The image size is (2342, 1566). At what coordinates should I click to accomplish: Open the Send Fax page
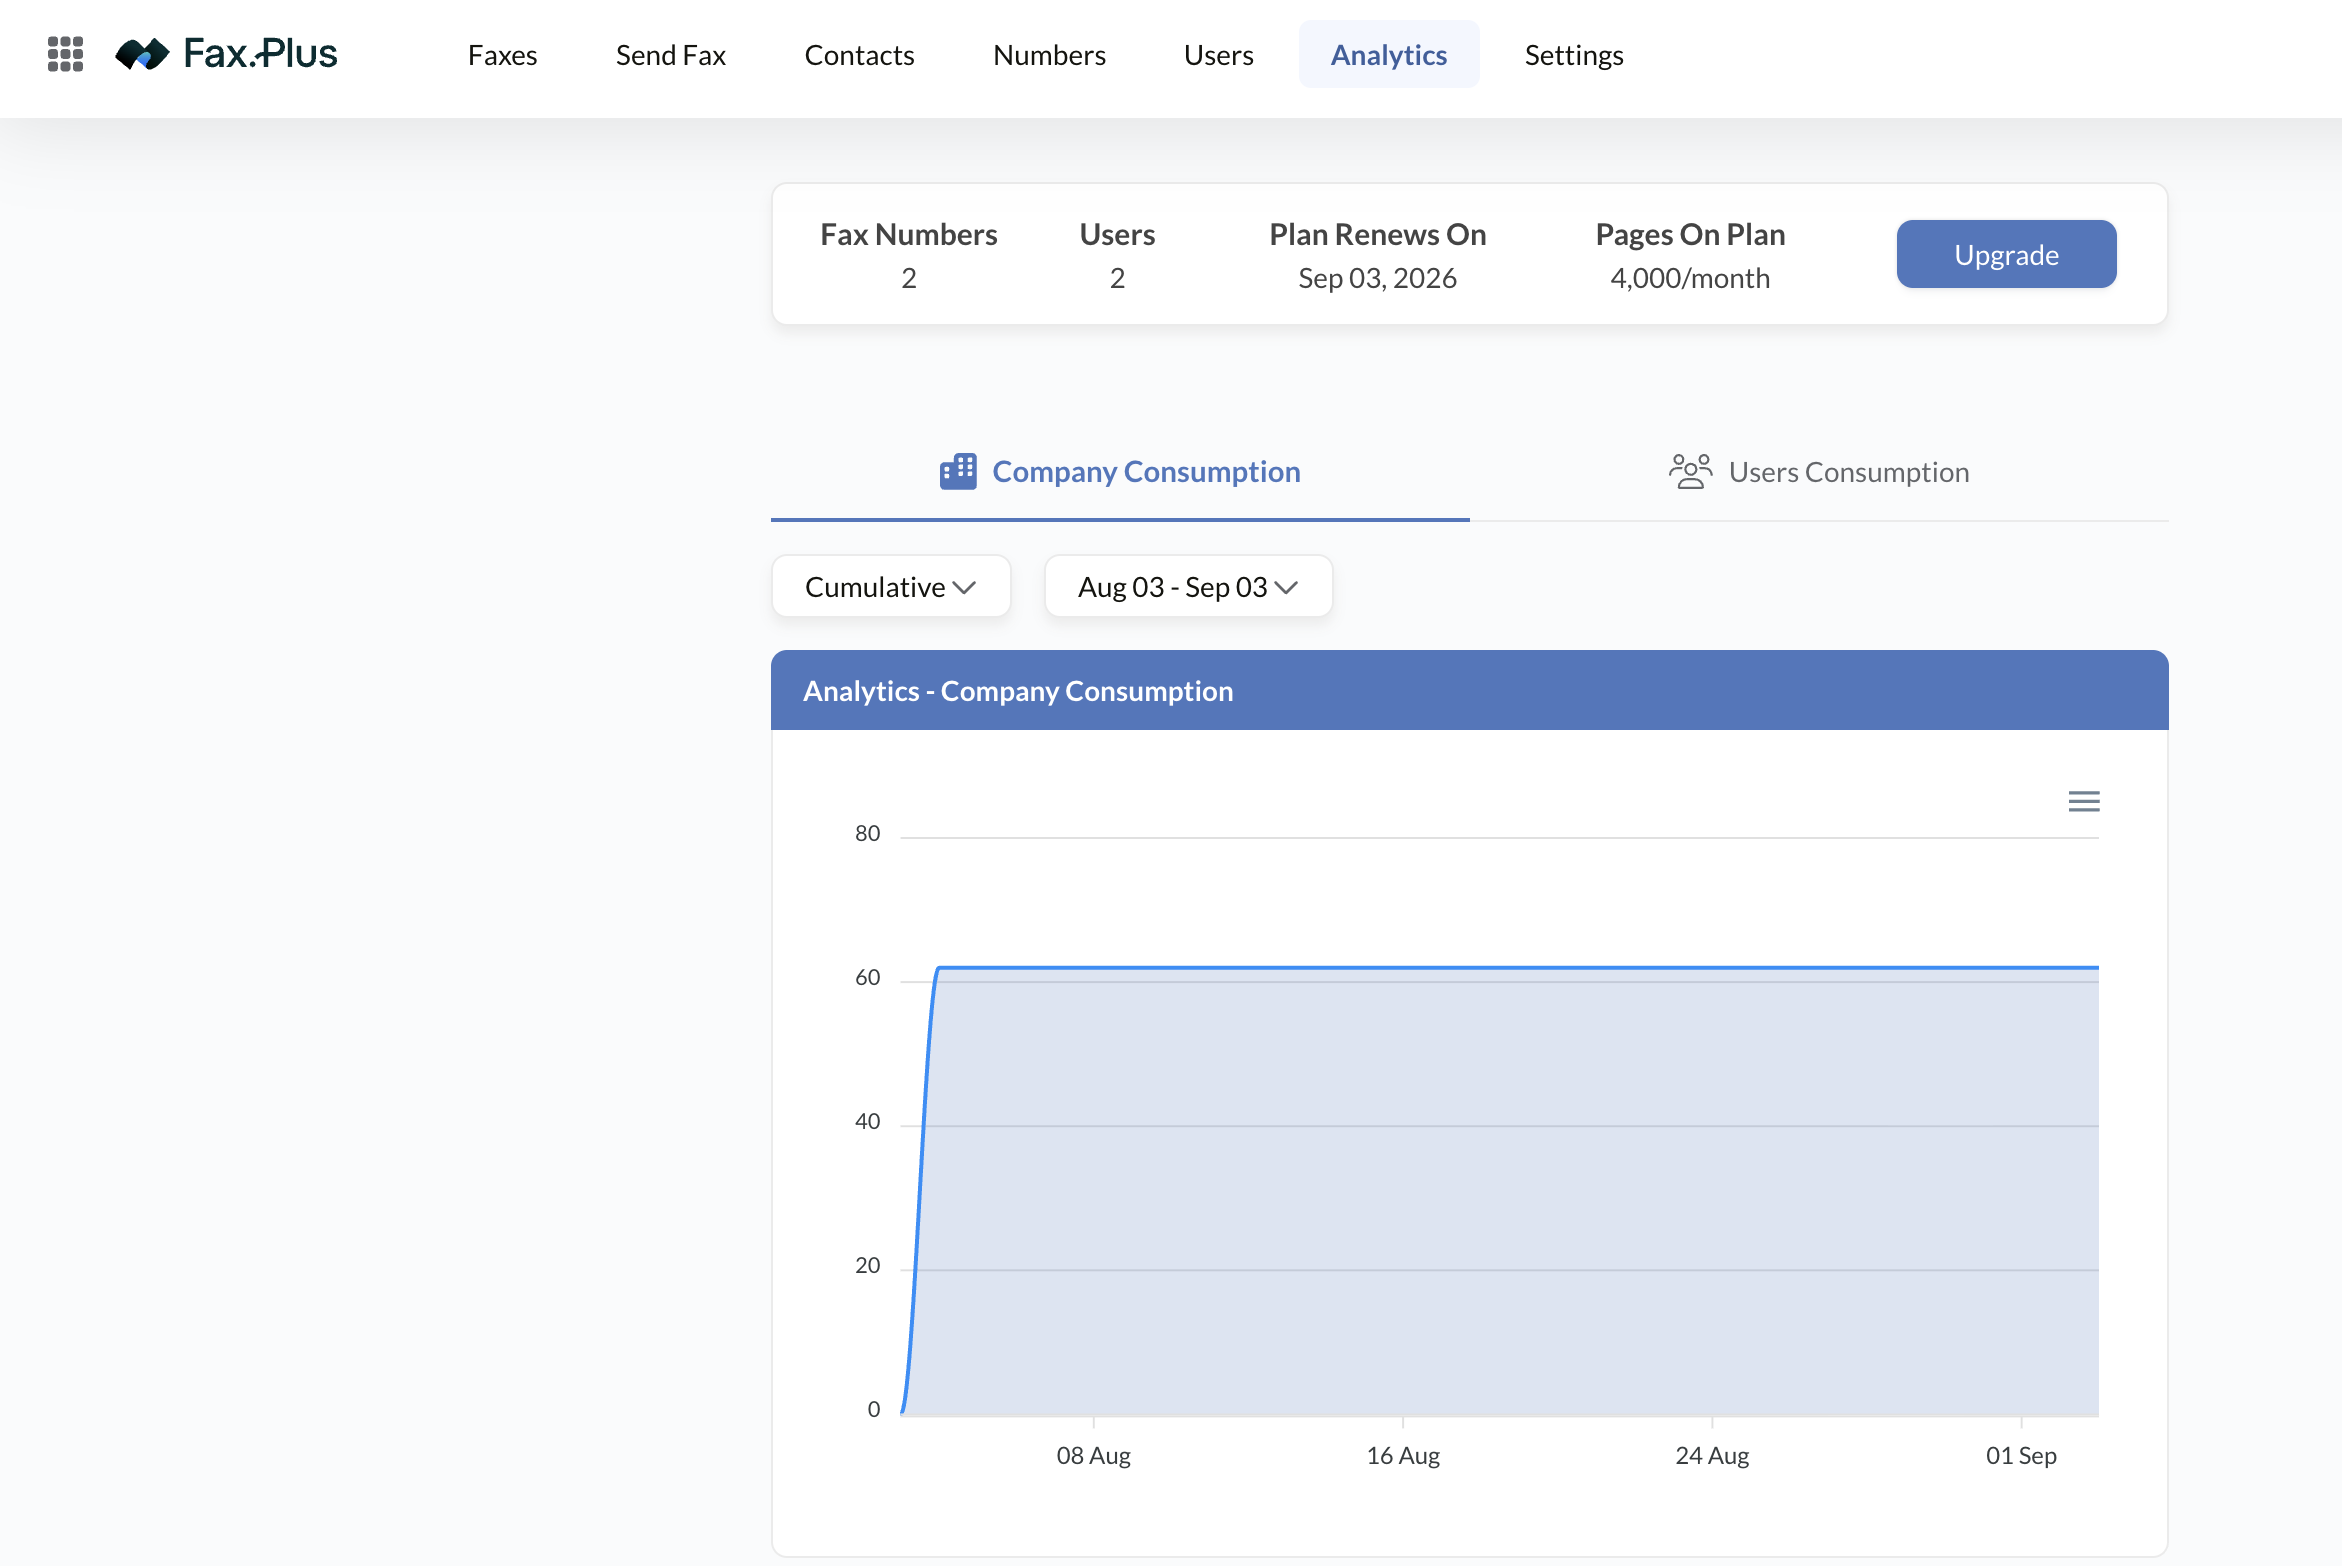tap(671, 55)
